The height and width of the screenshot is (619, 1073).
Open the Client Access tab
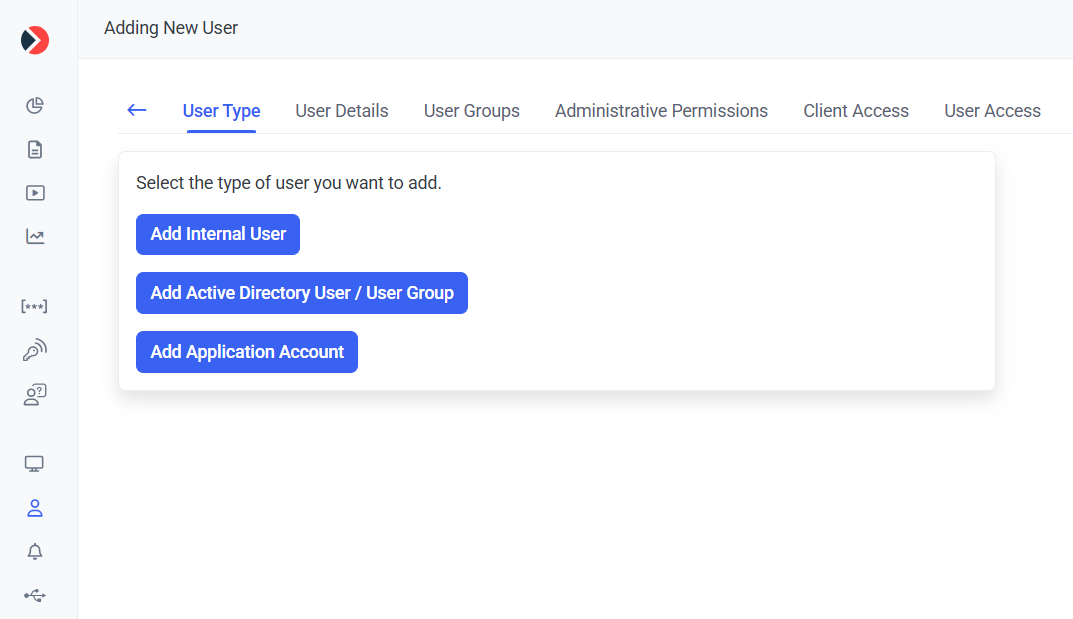(856, 111)
